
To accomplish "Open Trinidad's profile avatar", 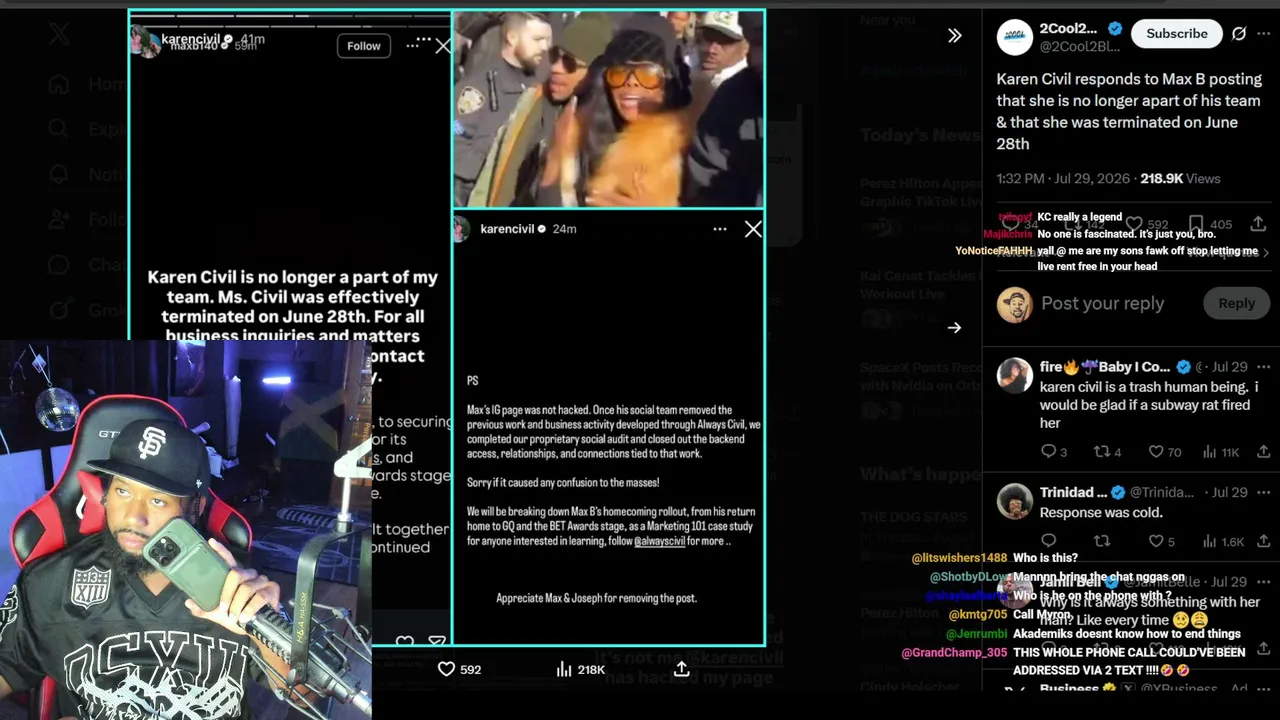I will [x=1015, y=501].
